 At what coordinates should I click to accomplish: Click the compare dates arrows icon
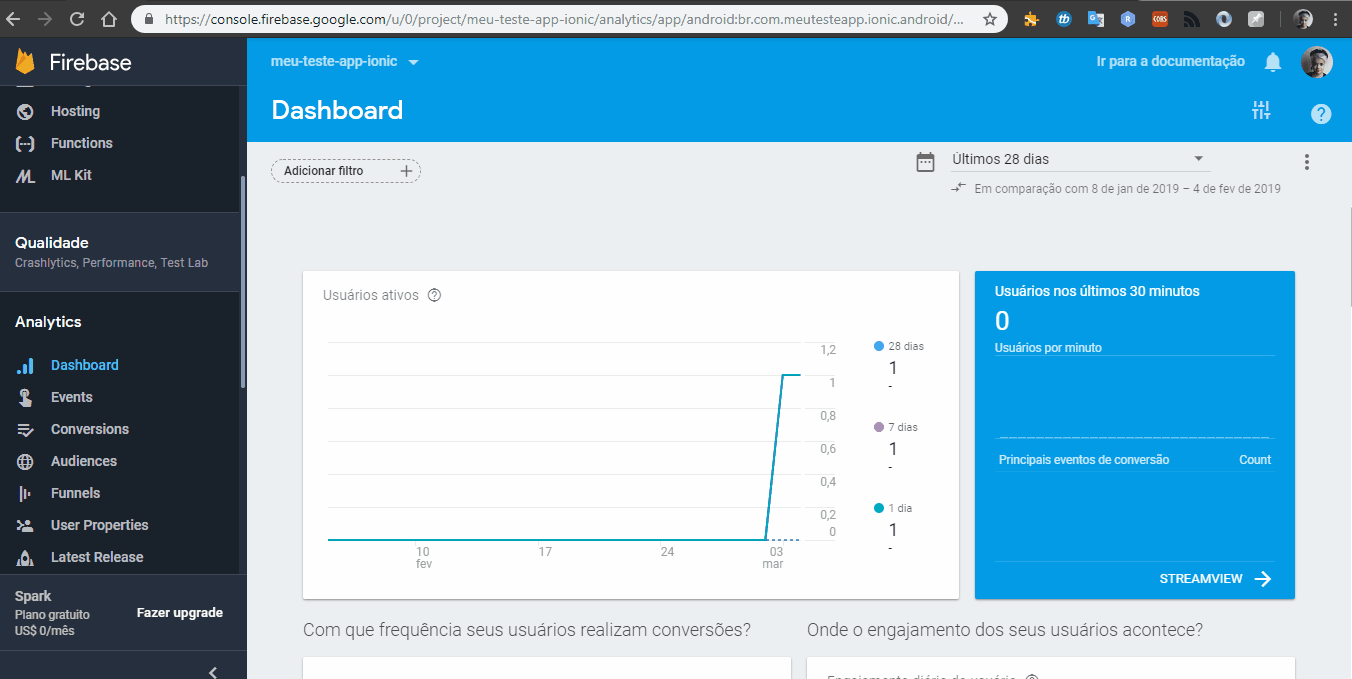click(959, 188)
